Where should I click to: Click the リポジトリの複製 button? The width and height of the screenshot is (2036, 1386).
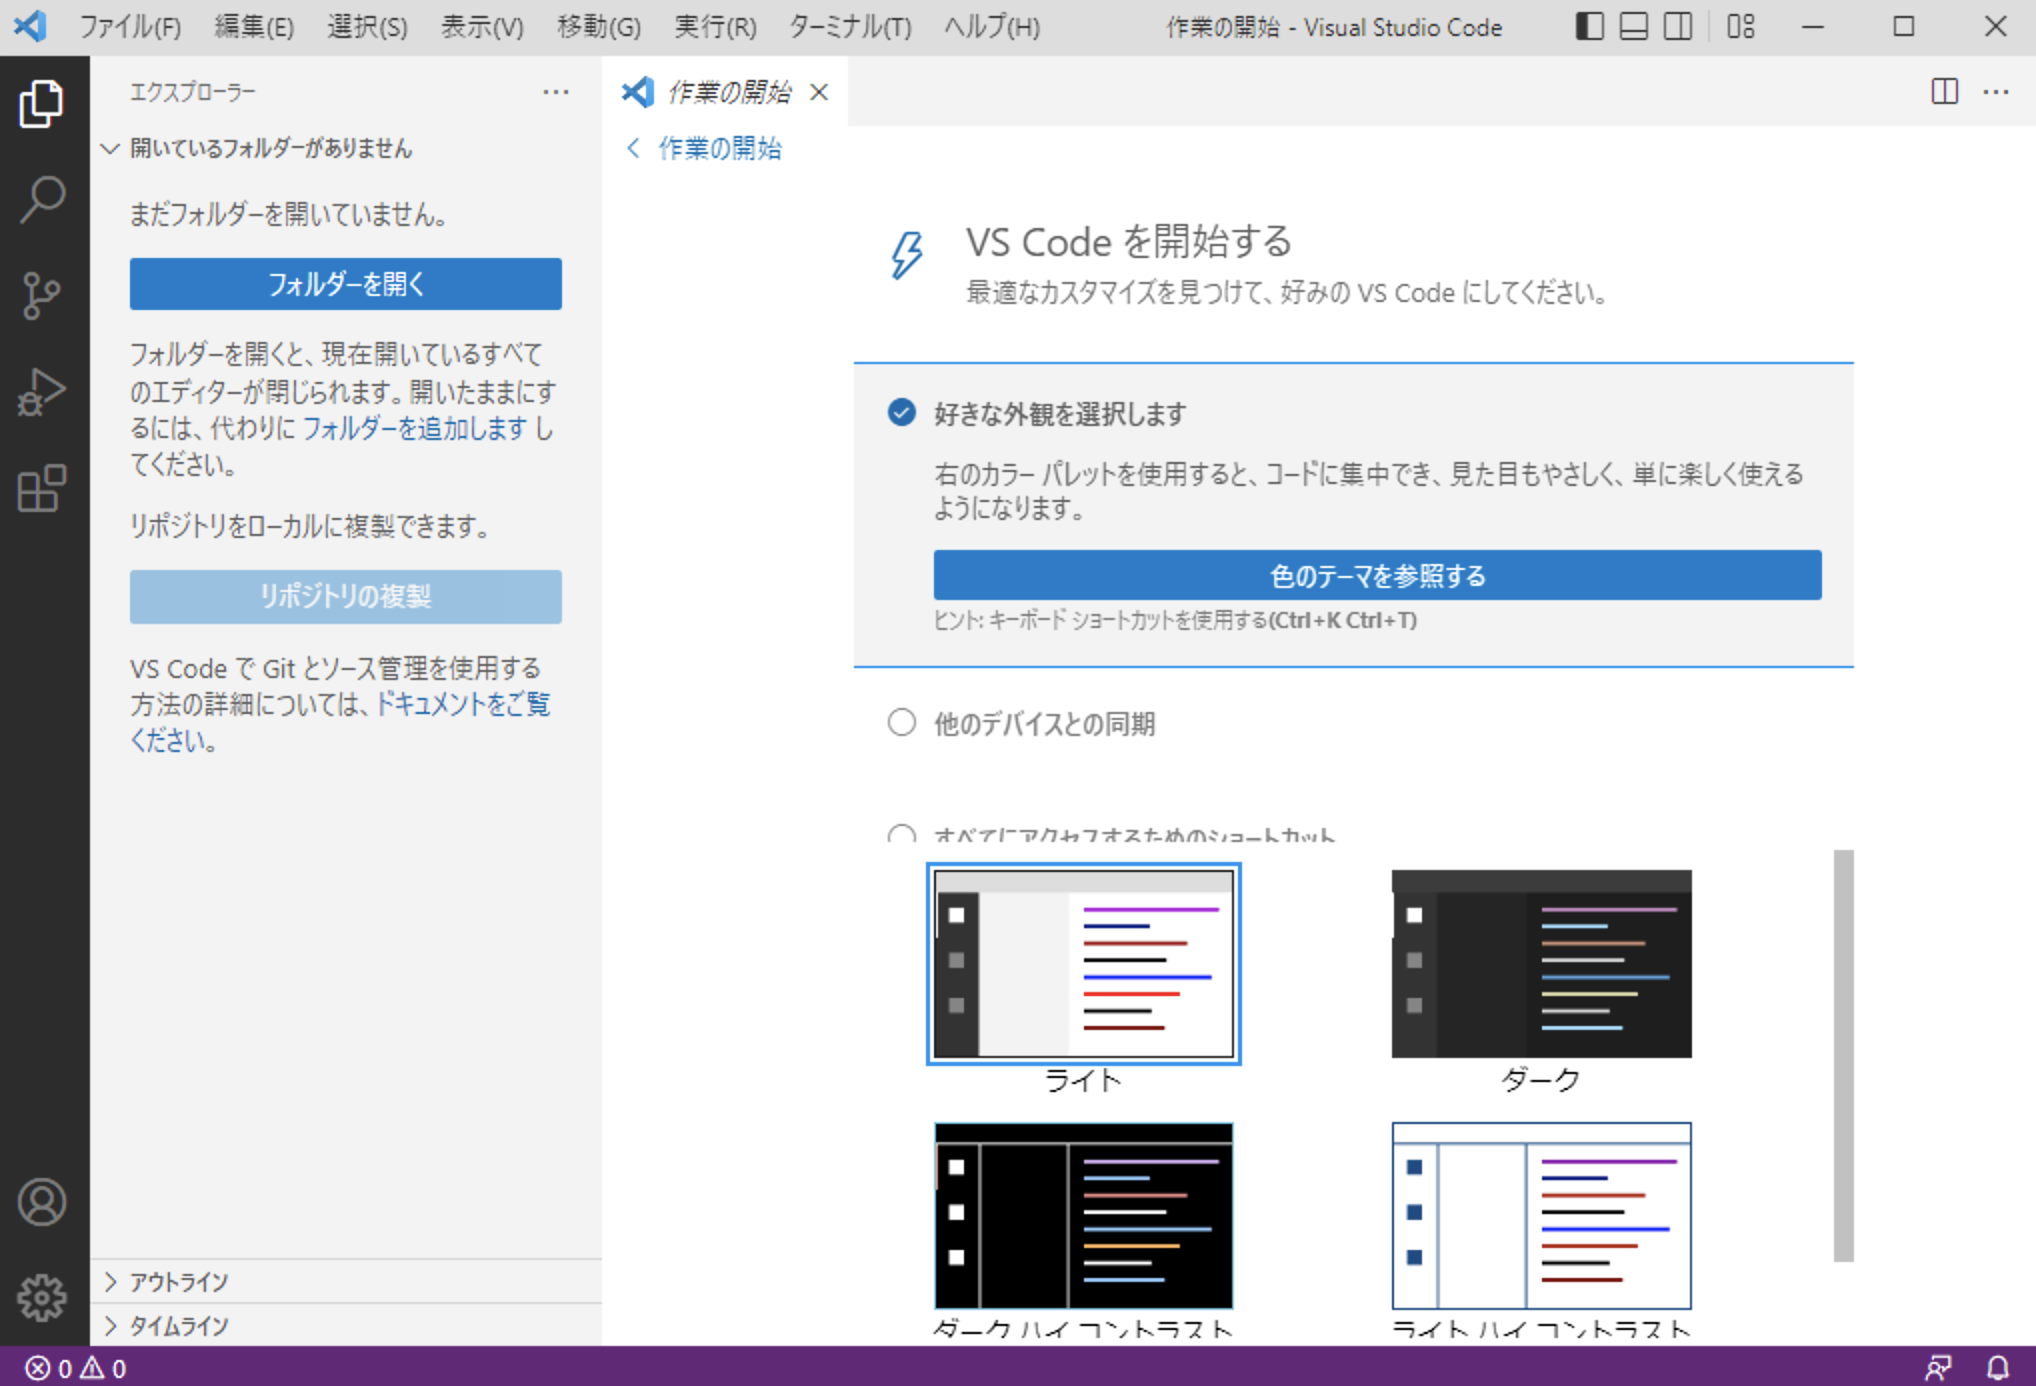coord(345,597)
